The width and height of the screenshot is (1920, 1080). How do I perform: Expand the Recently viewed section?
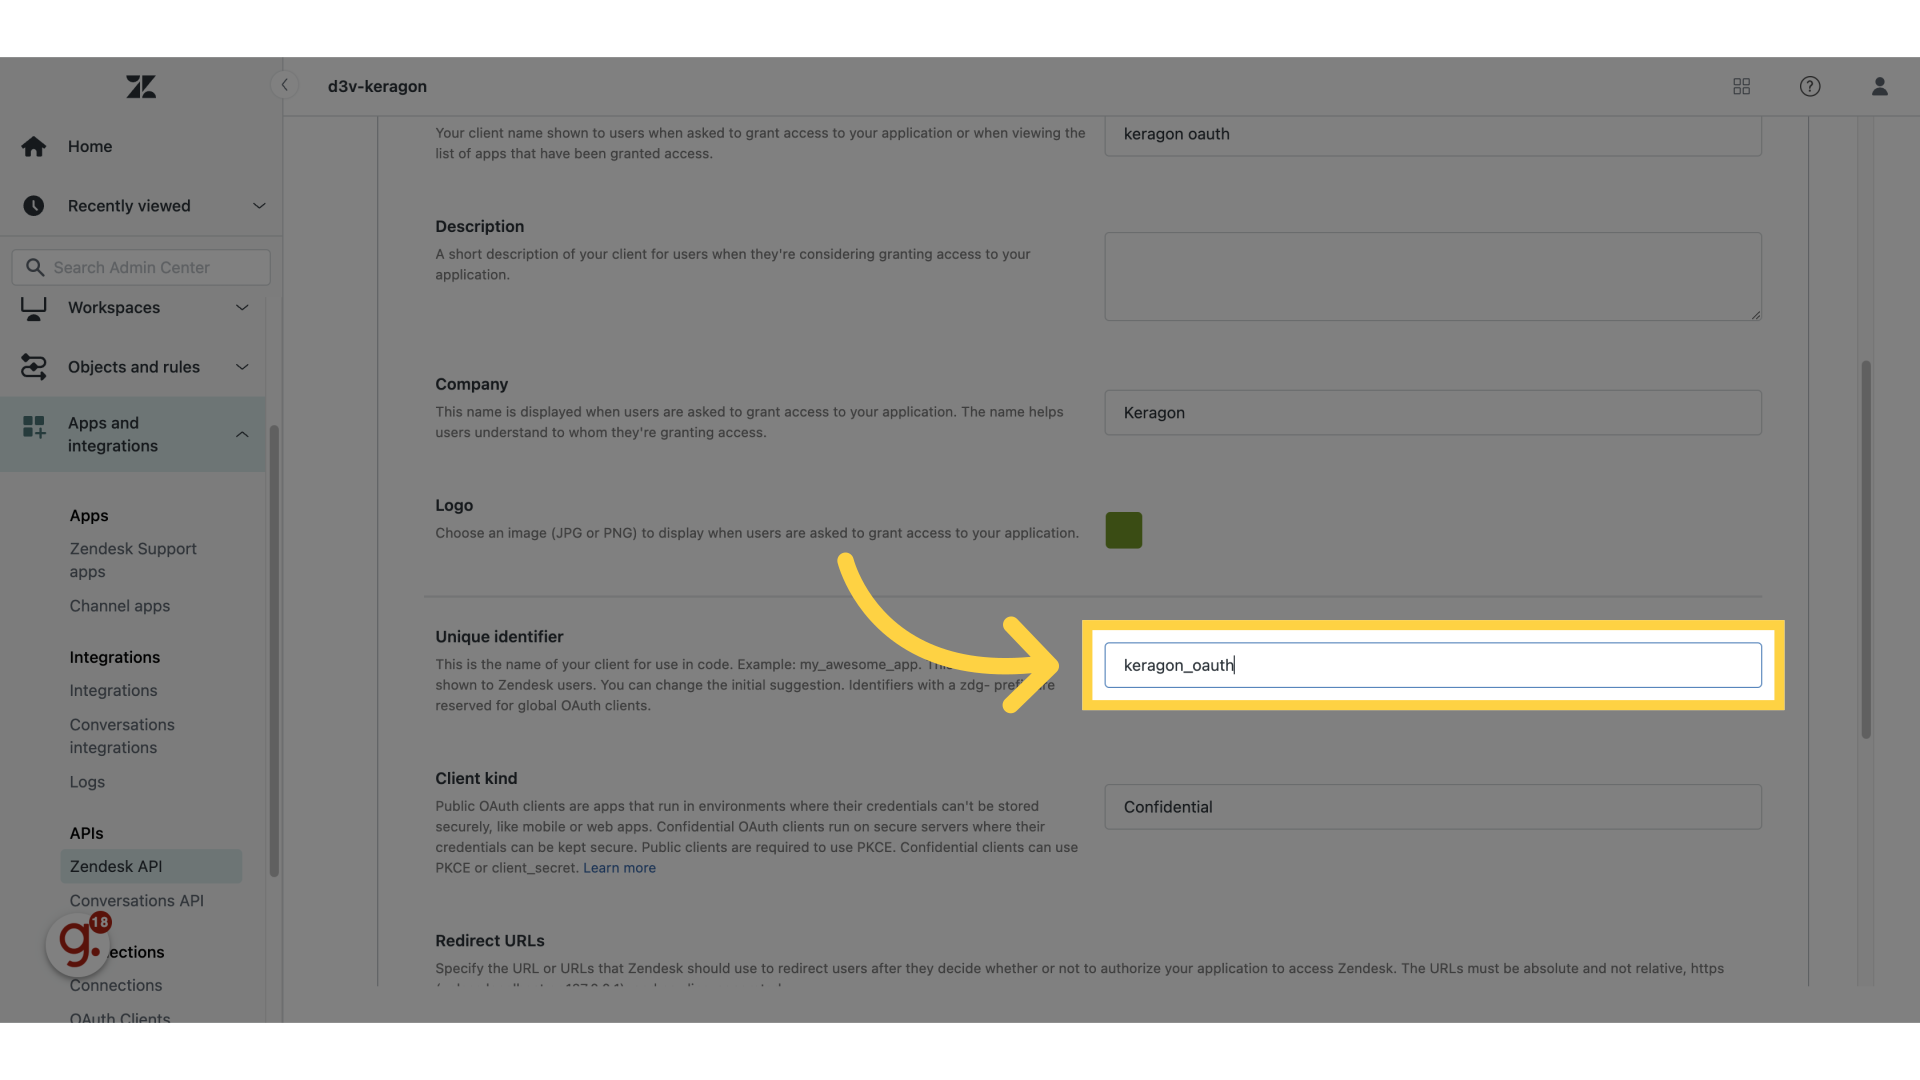(x=259, y=206)
